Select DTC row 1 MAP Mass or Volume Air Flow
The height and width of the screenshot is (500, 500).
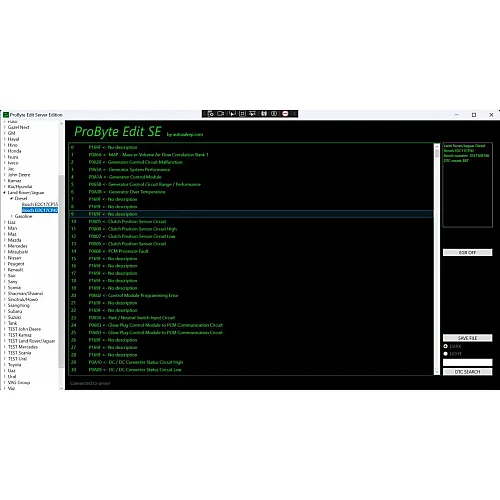pos(251,155)
